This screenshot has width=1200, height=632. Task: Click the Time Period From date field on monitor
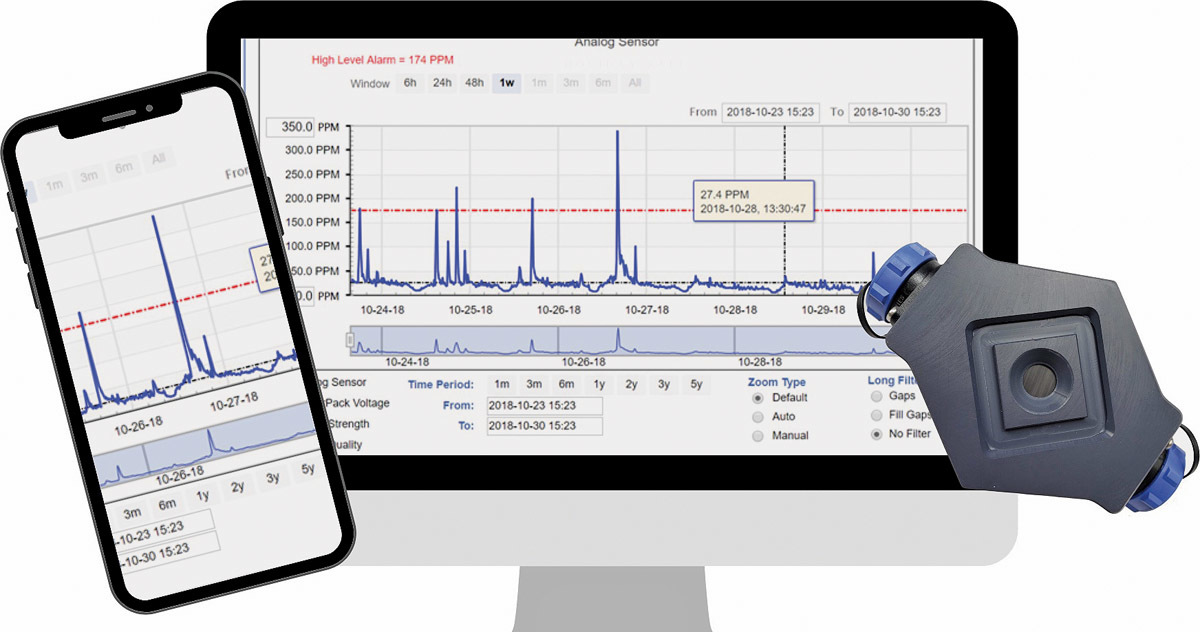point(544,406)
